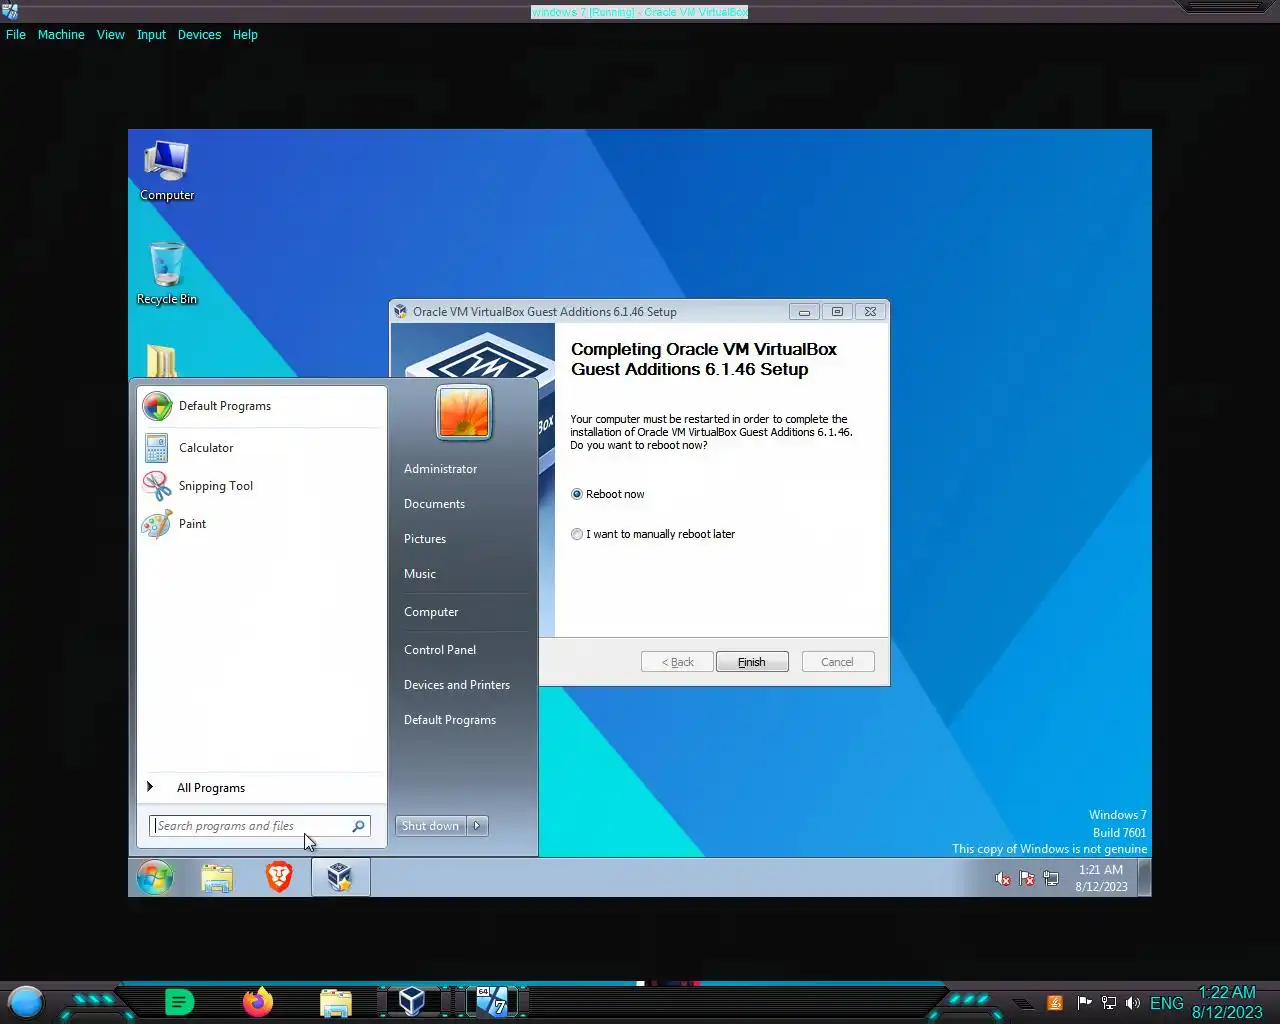Click VirtualBox window icon in title bar
Image resolution: width=1280 pixels, height=1024 pixels.
(10, 11)
